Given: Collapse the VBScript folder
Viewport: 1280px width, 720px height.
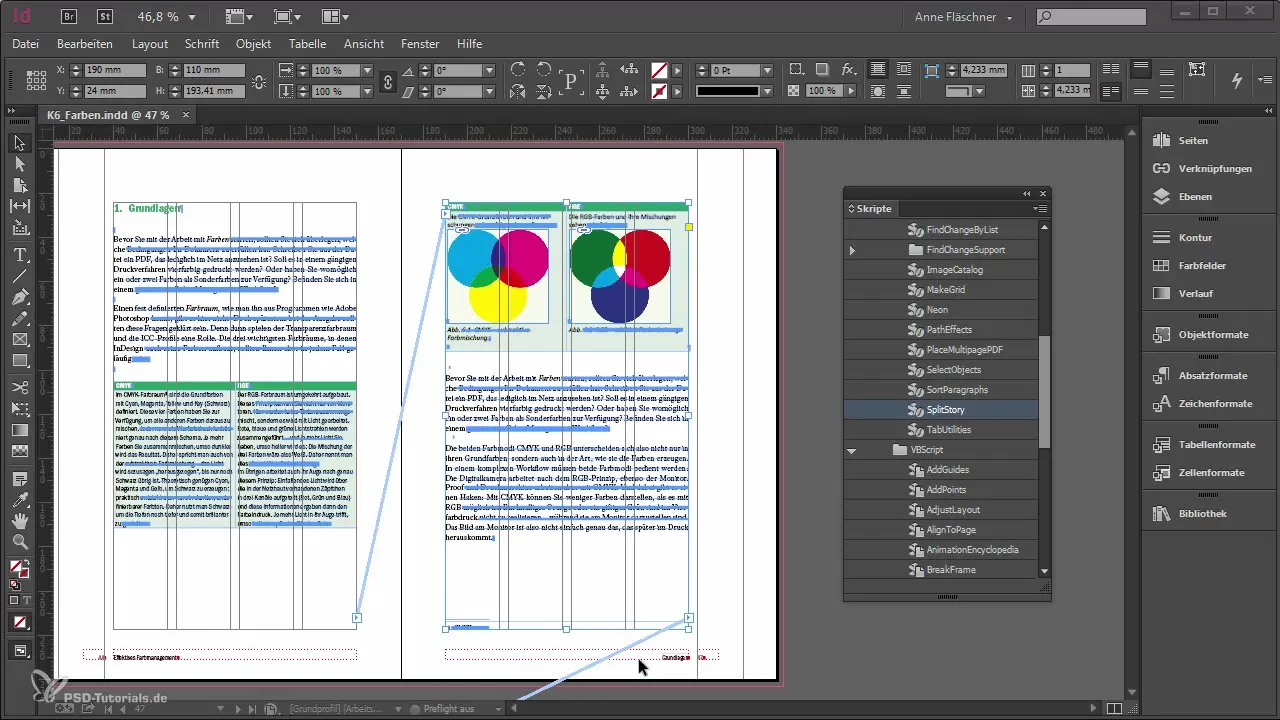Looking at the screenshot, I should tap(852, 450).
